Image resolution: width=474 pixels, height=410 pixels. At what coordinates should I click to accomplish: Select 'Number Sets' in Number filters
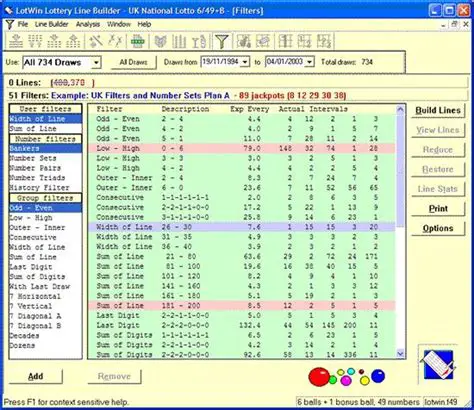tap(45, 158)
